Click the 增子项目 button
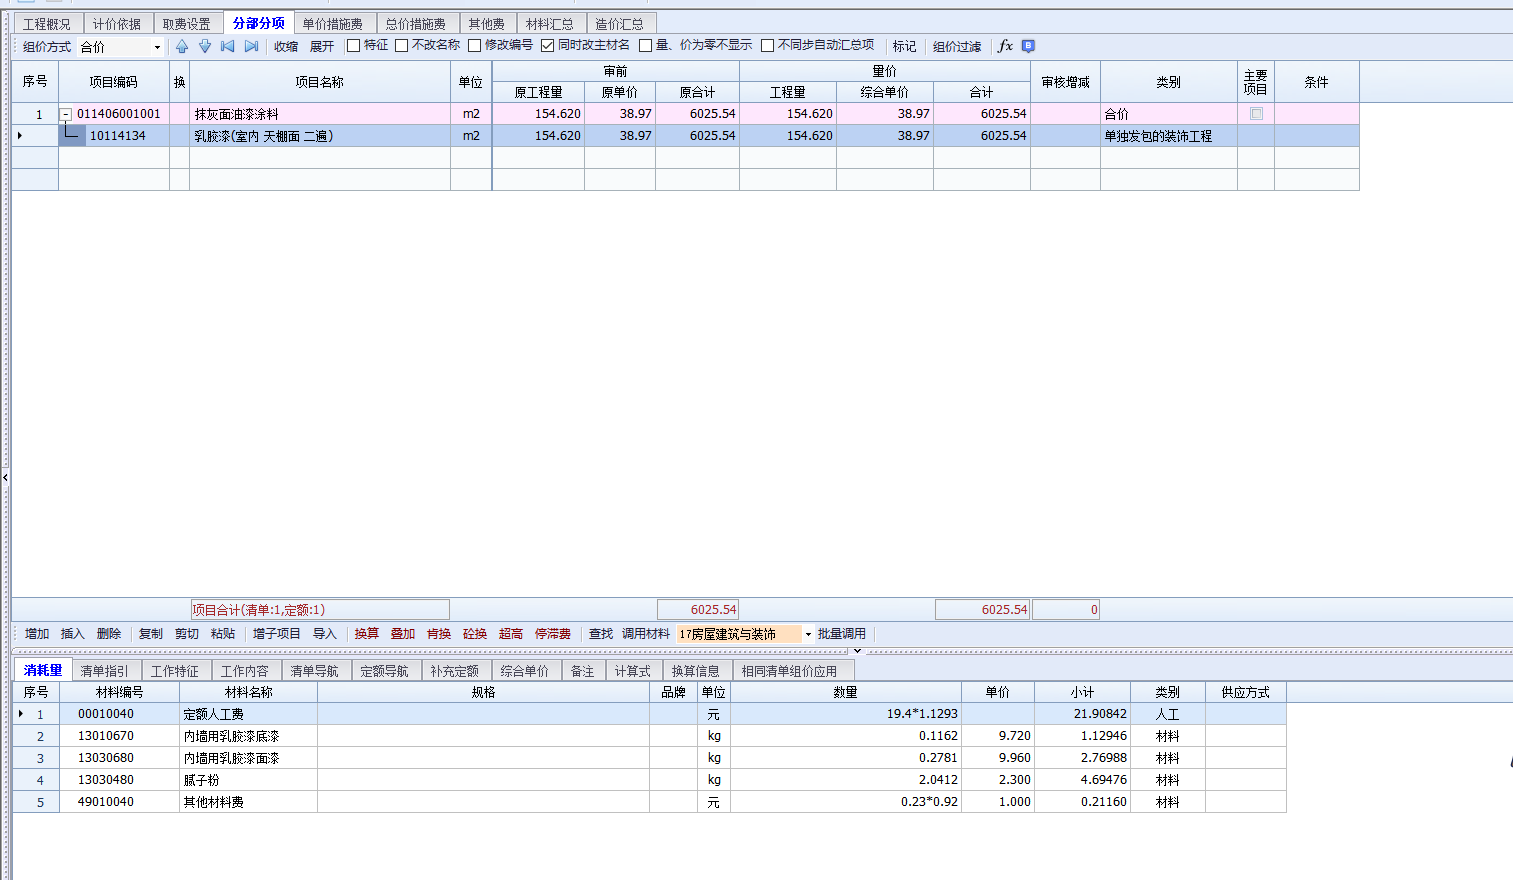Screen dimensions: 1513x880 pos(277,634)
